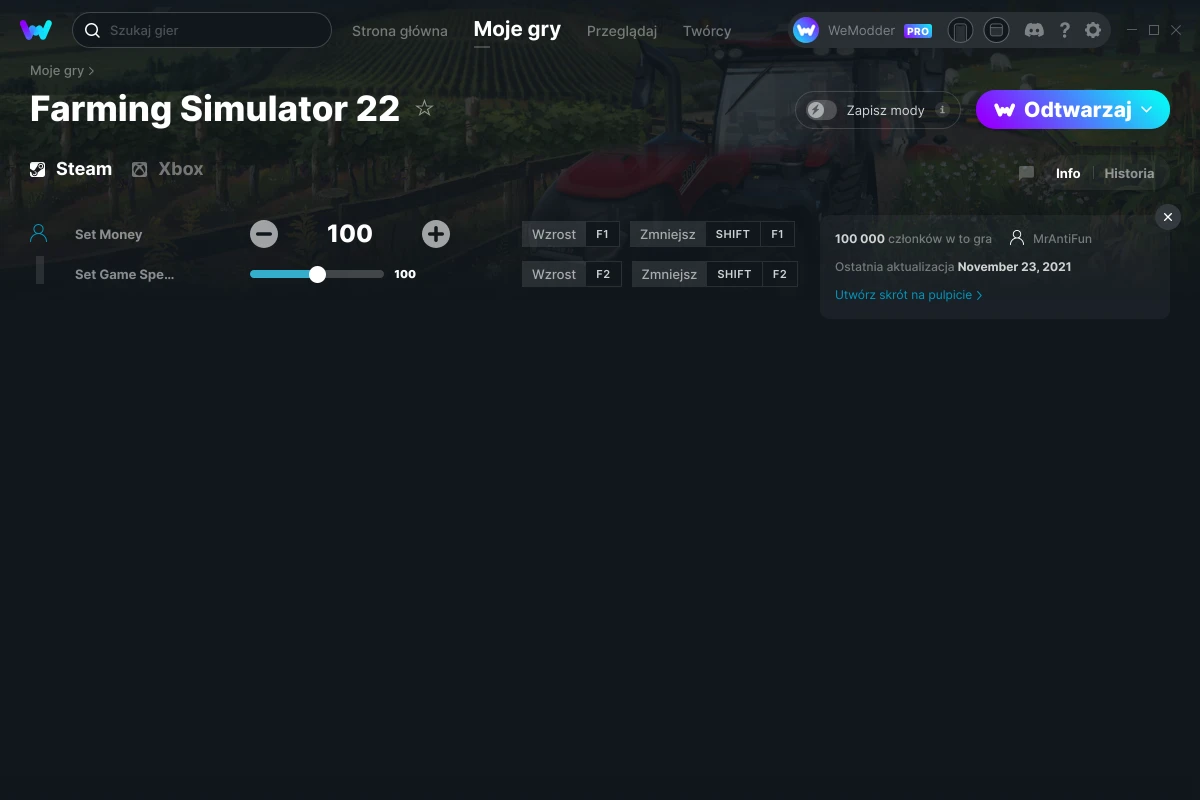Increase Set Money with plus button
This screenshot has height=800, width=1200.
pyautogui.click(x=436, y=234)
